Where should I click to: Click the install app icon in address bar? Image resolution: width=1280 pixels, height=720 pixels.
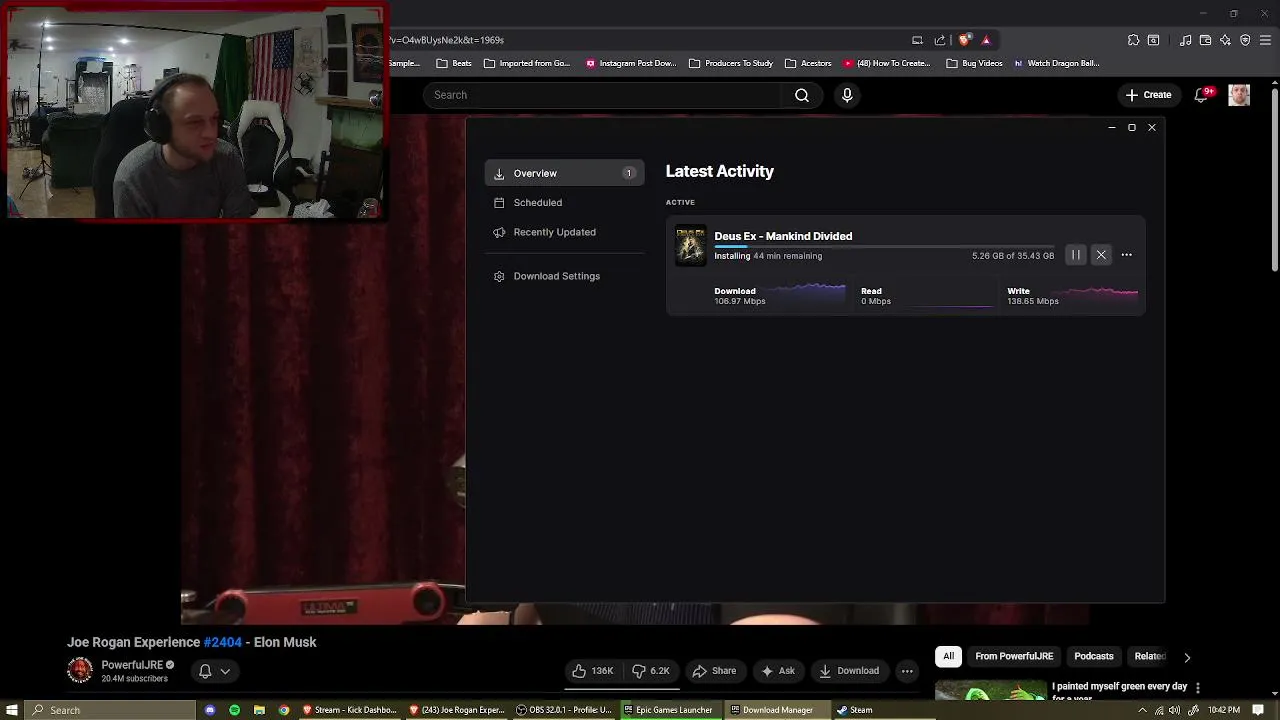click(x=917, y=40)
